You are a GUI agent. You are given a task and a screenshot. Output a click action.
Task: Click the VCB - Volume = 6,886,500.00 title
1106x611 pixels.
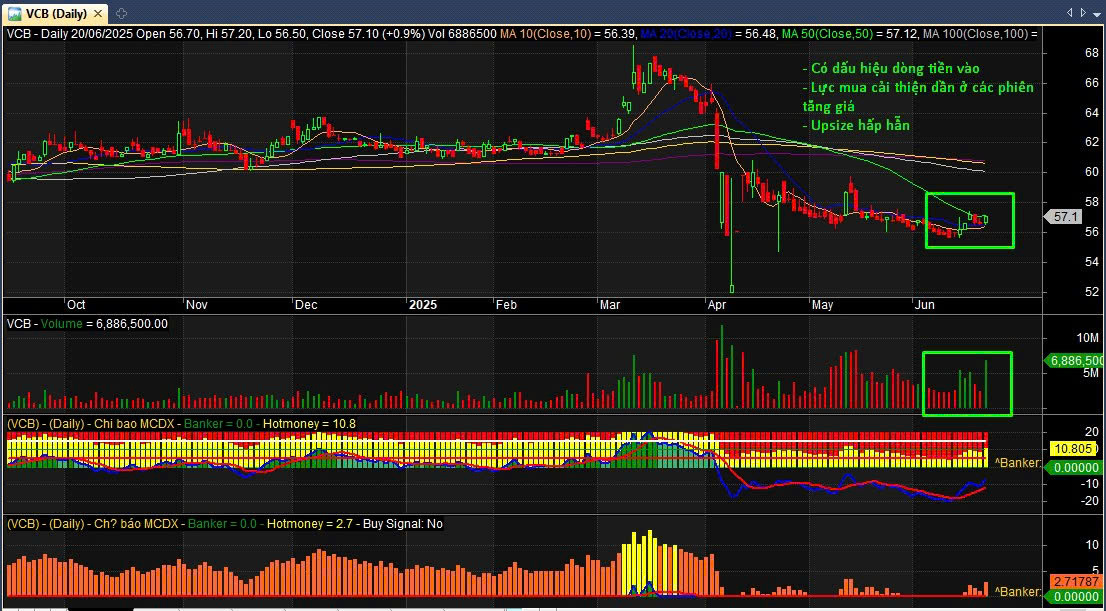pos(87,323)
